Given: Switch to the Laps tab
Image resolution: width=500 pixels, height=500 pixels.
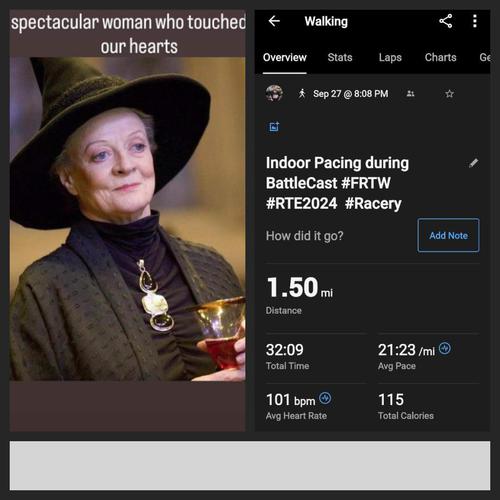Looking at the screenshot, I should click(x=390, y=57).
